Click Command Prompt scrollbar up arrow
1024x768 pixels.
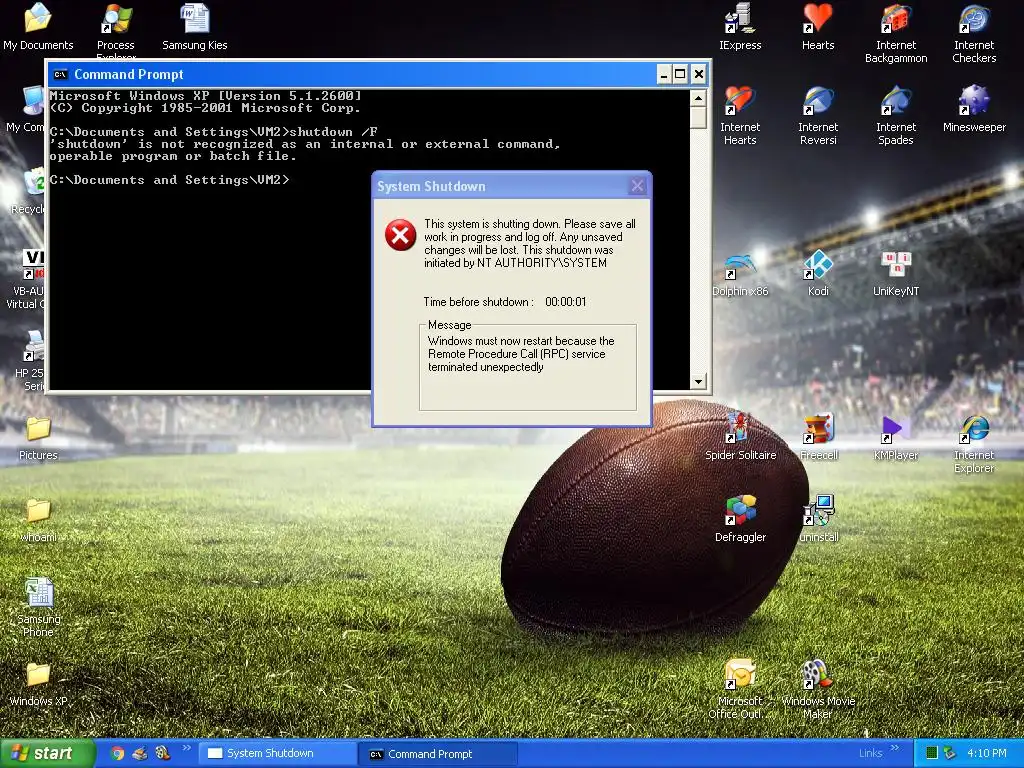coord(698,99)
